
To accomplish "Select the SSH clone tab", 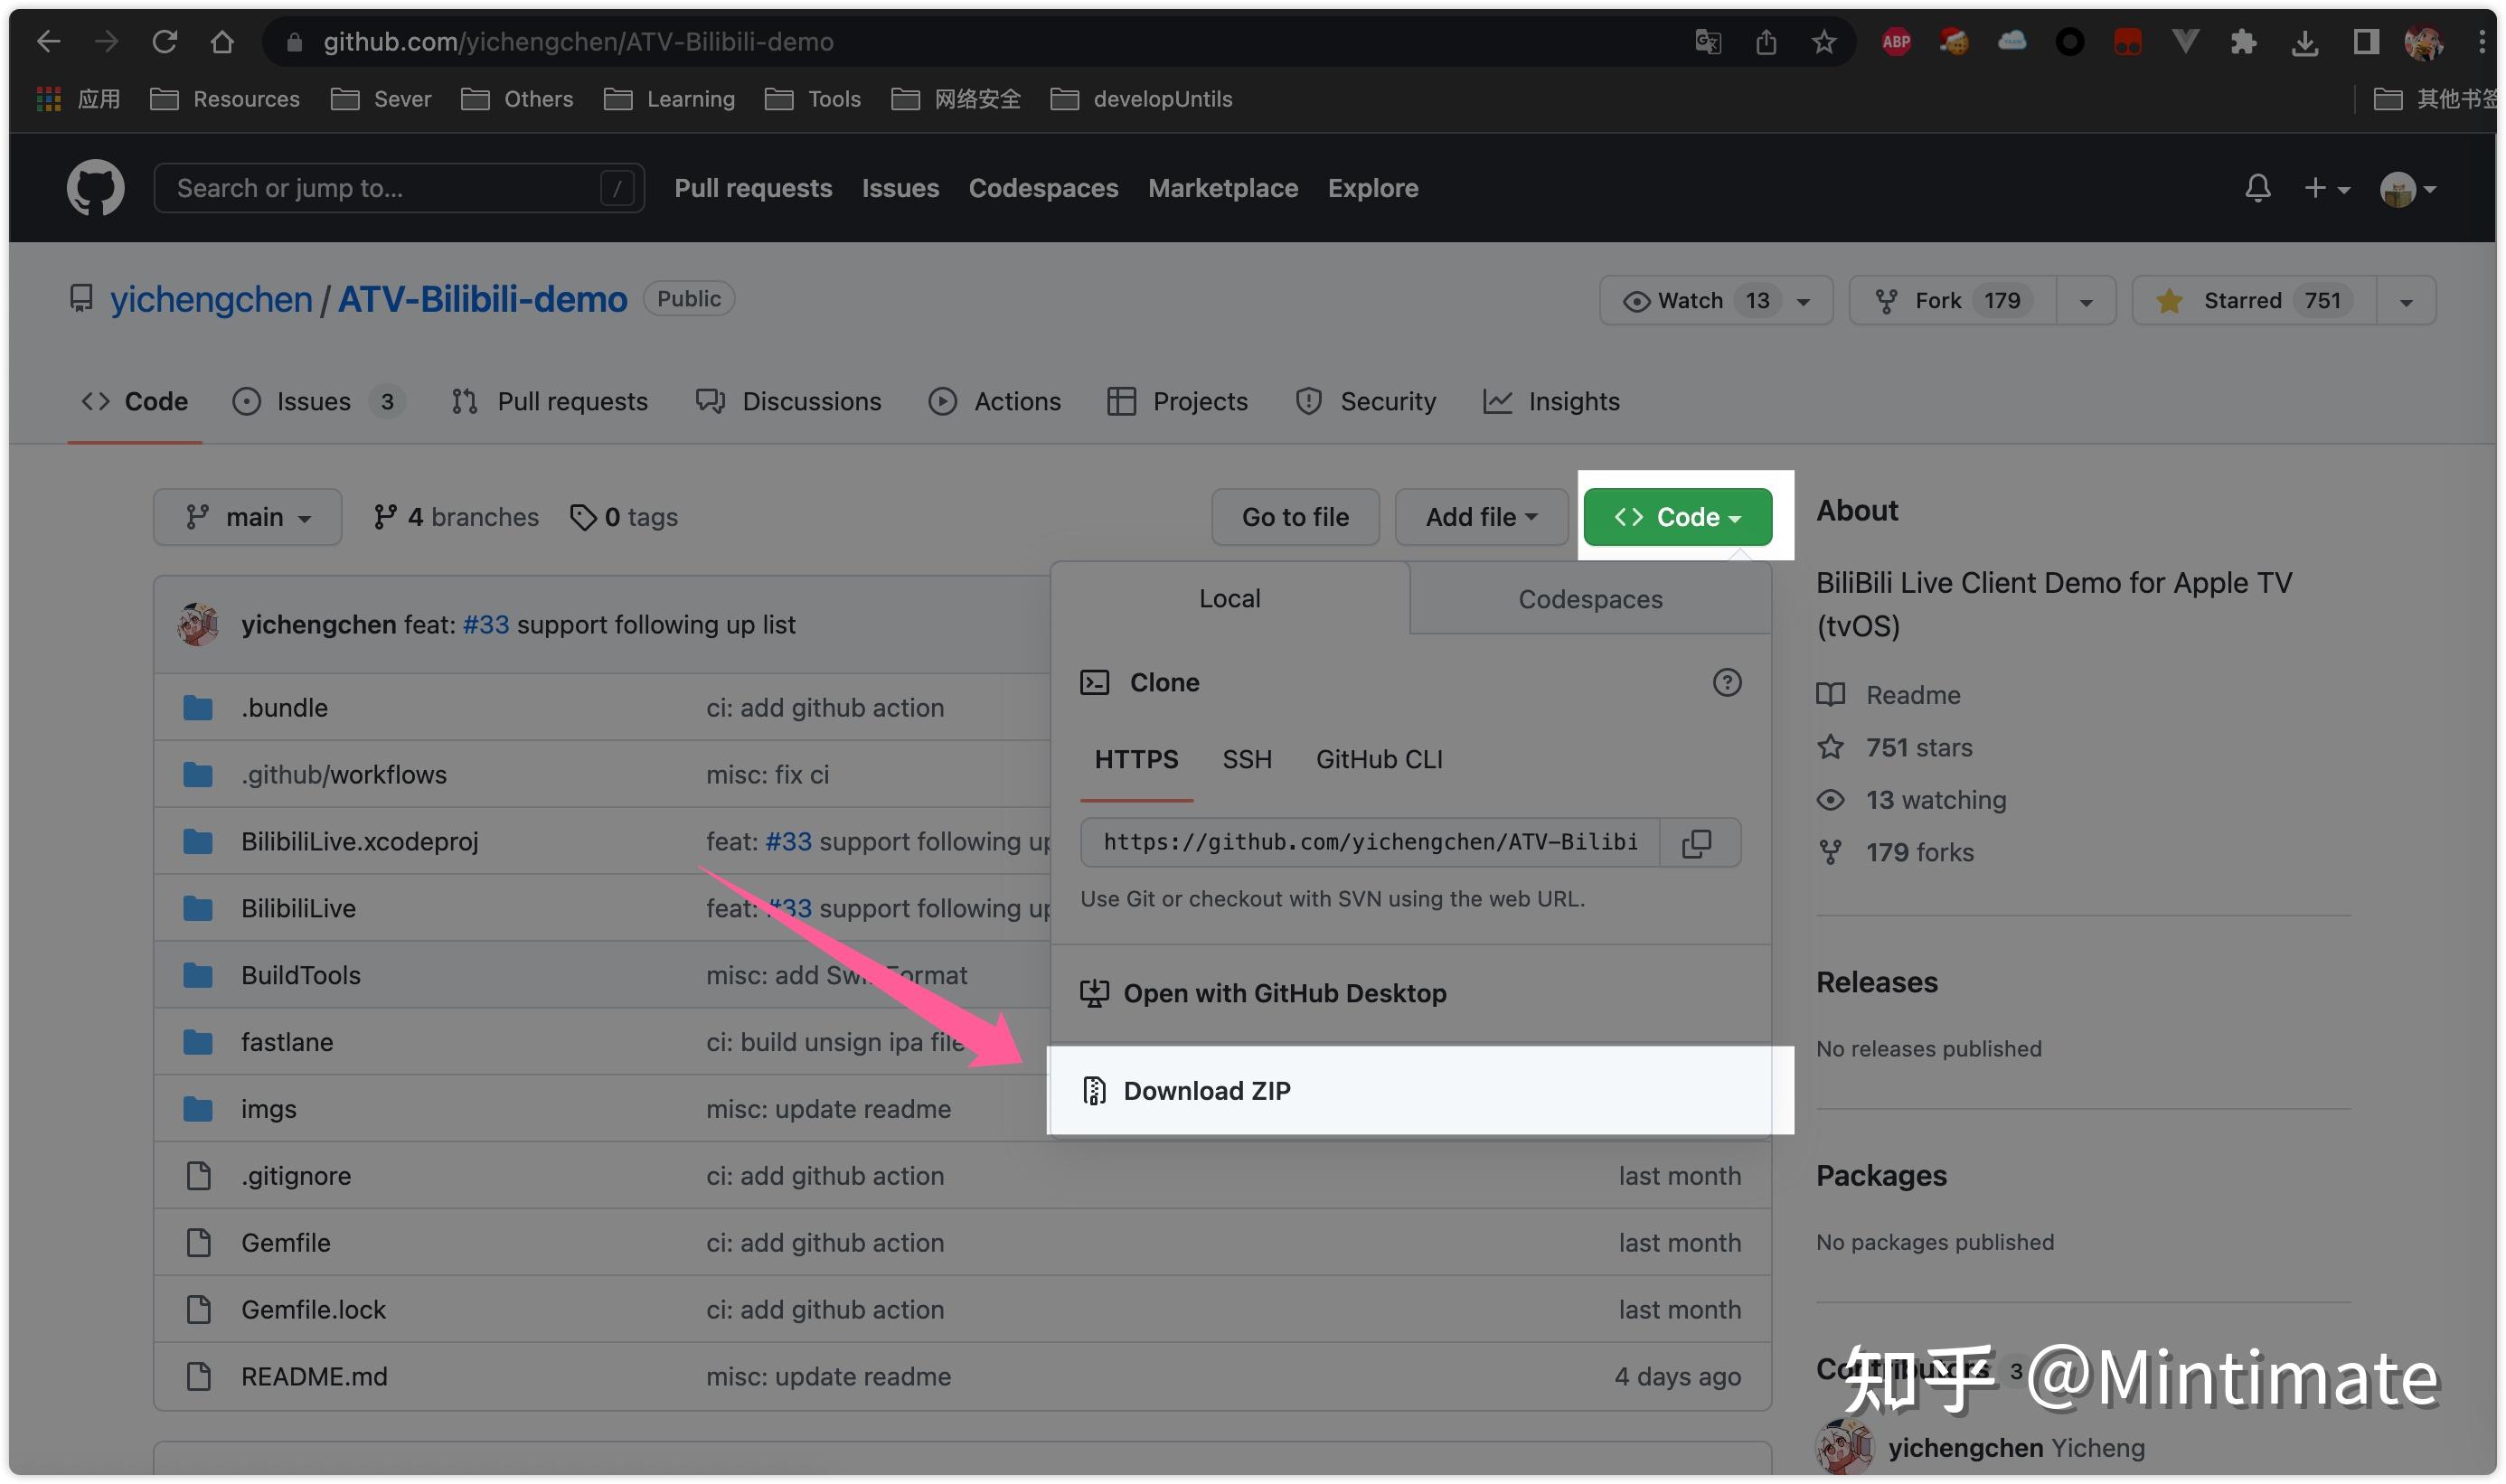I will [x=1246, y=760].
